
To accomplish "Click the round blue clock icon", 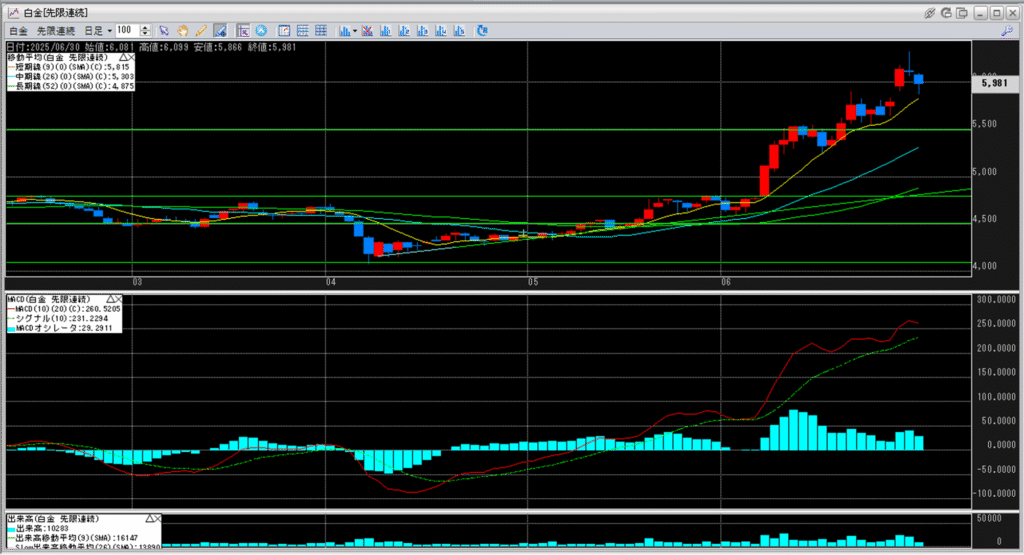I will point(261,31).
